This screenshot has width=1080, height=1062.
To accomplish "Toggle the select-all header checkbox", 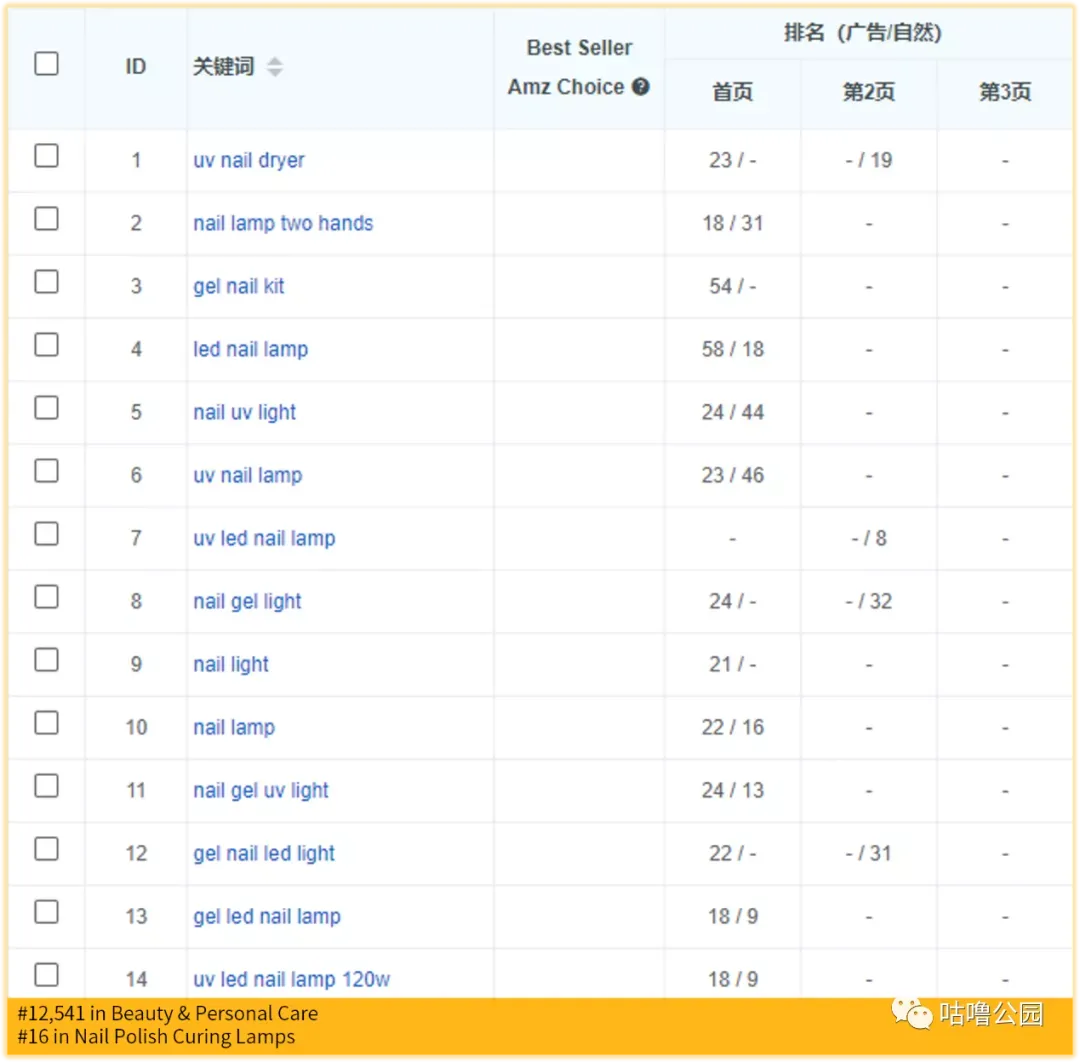I will (46, 63).
